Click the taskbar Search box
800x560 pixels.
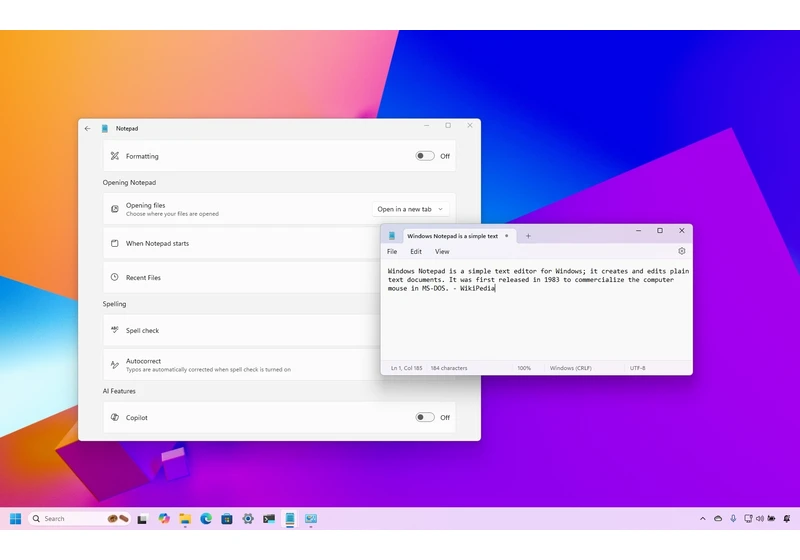tap(80, 519)
